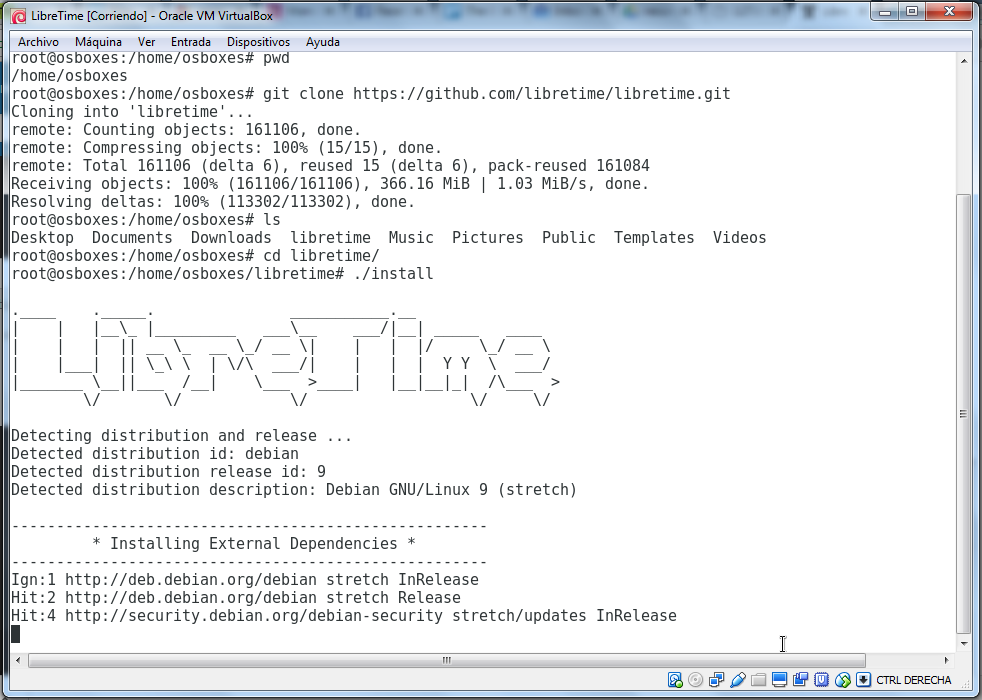This screenshot has width=982, height=700.
Task: Minimize the VirtualBox VM window
Action: click(x=885, y=12)
